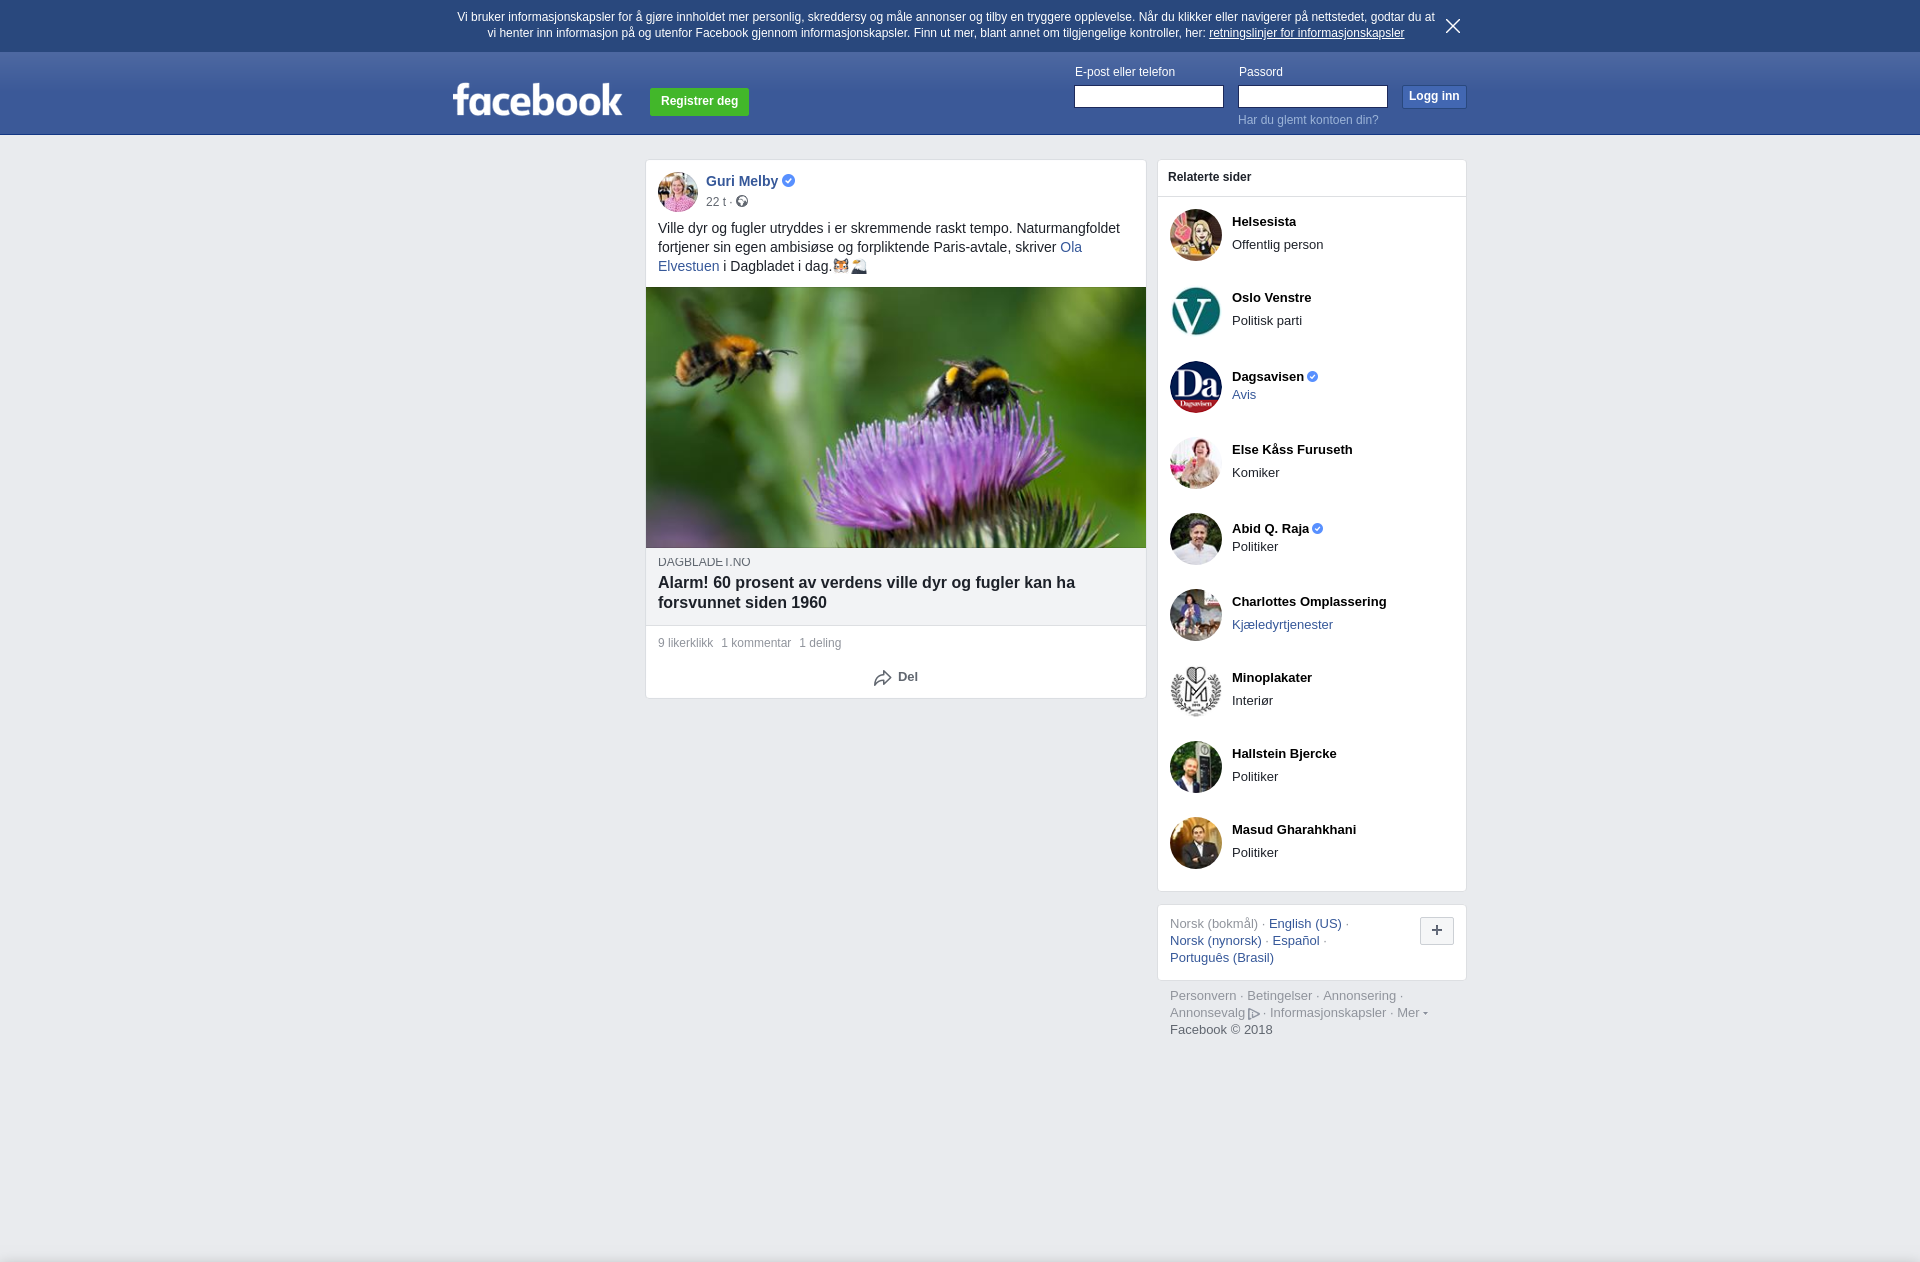Screen dimensions: 1920x1262
Task: Open the 1 kommentar link
Action: point(756,643)
